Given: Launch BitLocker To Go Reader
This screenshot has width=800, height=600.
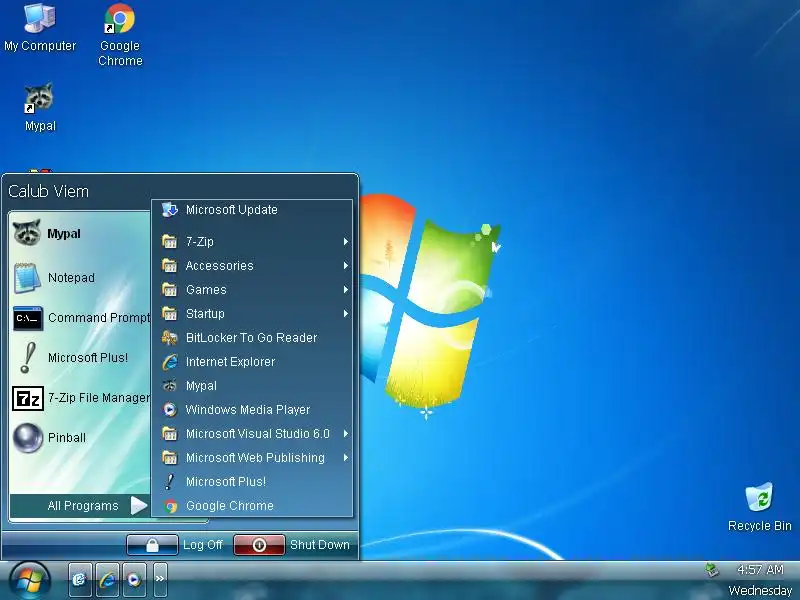Looking at the screenshot, I should coord(252,338).
